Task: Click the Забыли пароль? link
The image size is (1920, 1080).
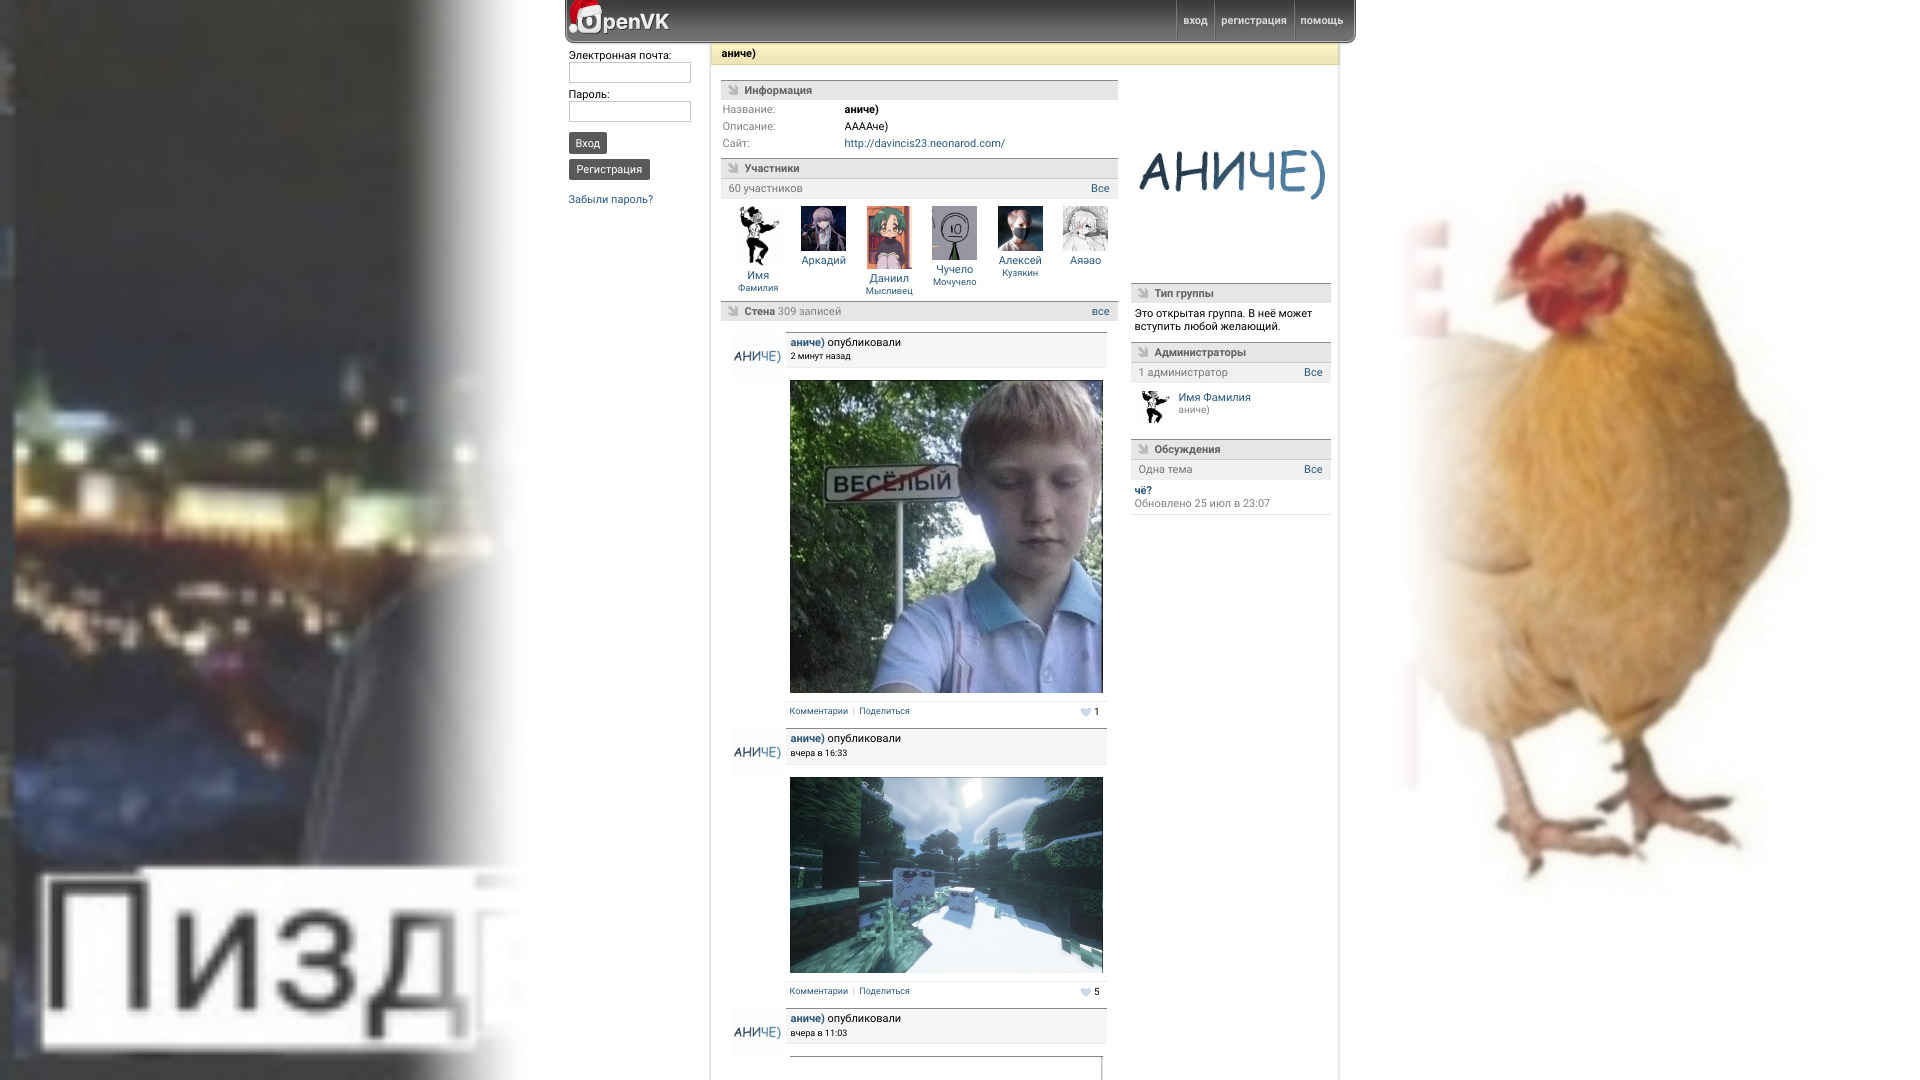Action: [x=610, y=199]
